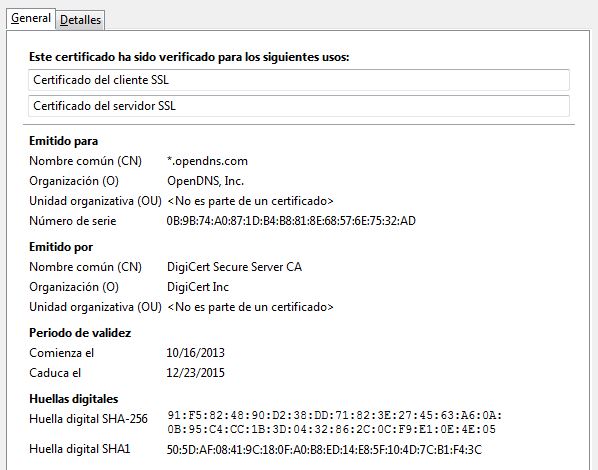Viewport: 598px width, 470px height.
Task: Click the 'OpenDNS, Inc.' organization value
Action: point(205,181)
